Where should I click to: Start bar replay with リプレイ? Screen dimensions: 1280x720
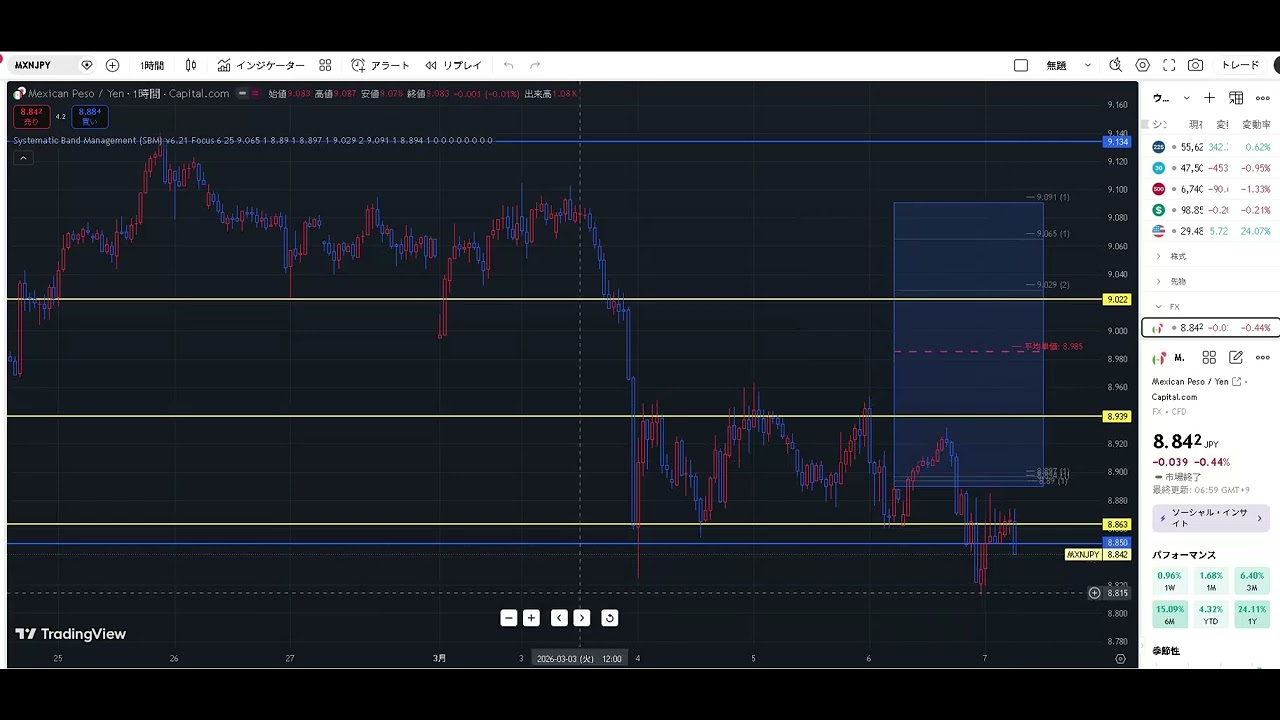(453, 65)
